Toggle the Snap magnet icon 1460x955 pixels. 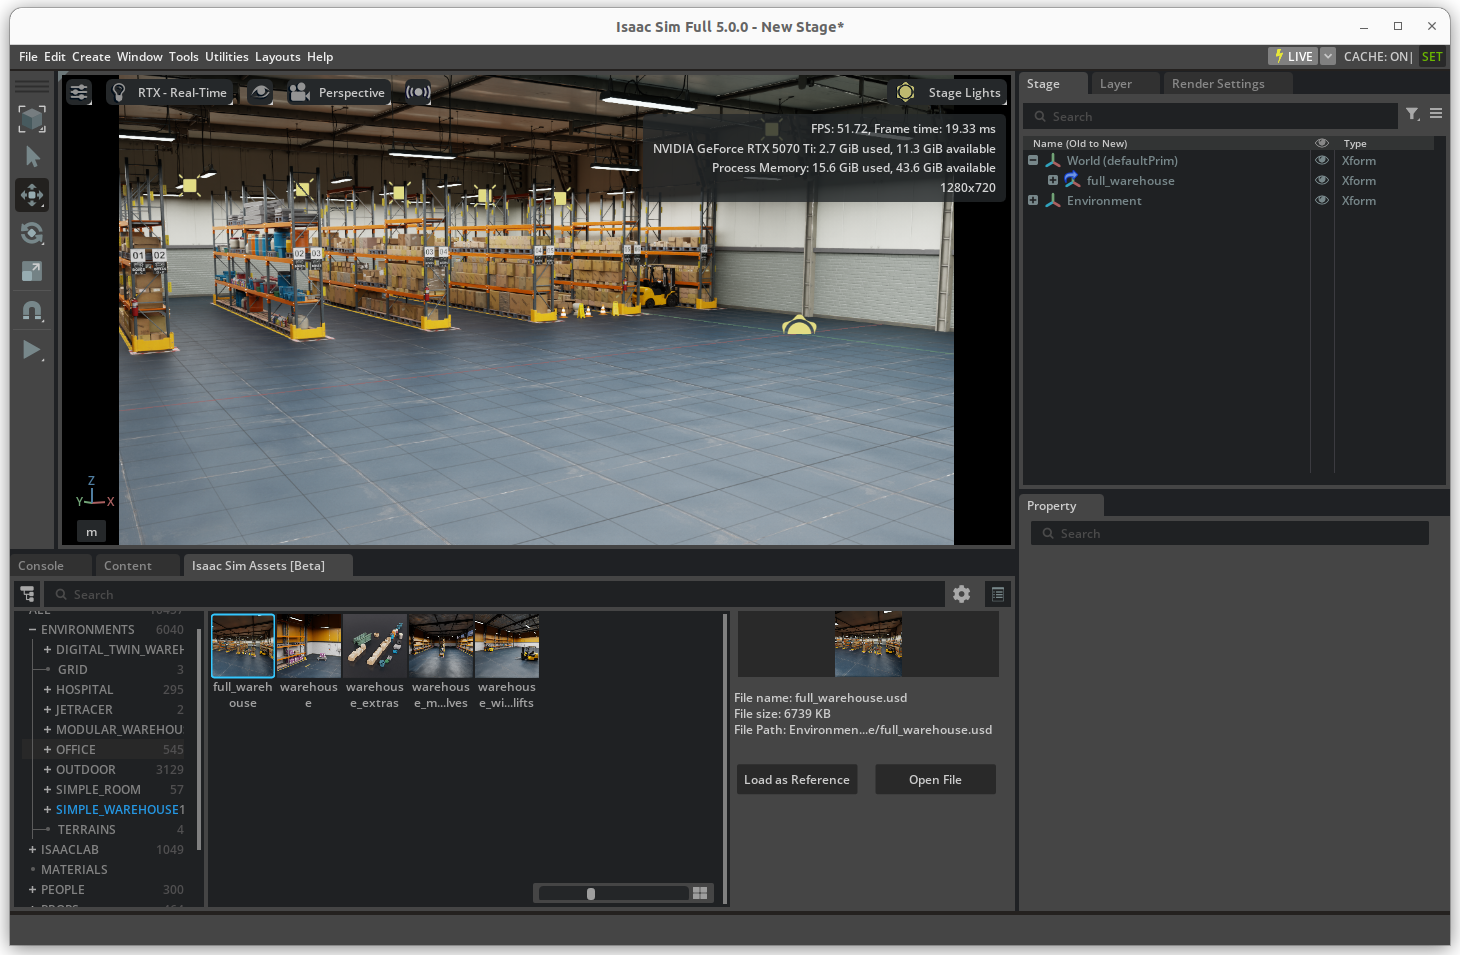(32, 311)
